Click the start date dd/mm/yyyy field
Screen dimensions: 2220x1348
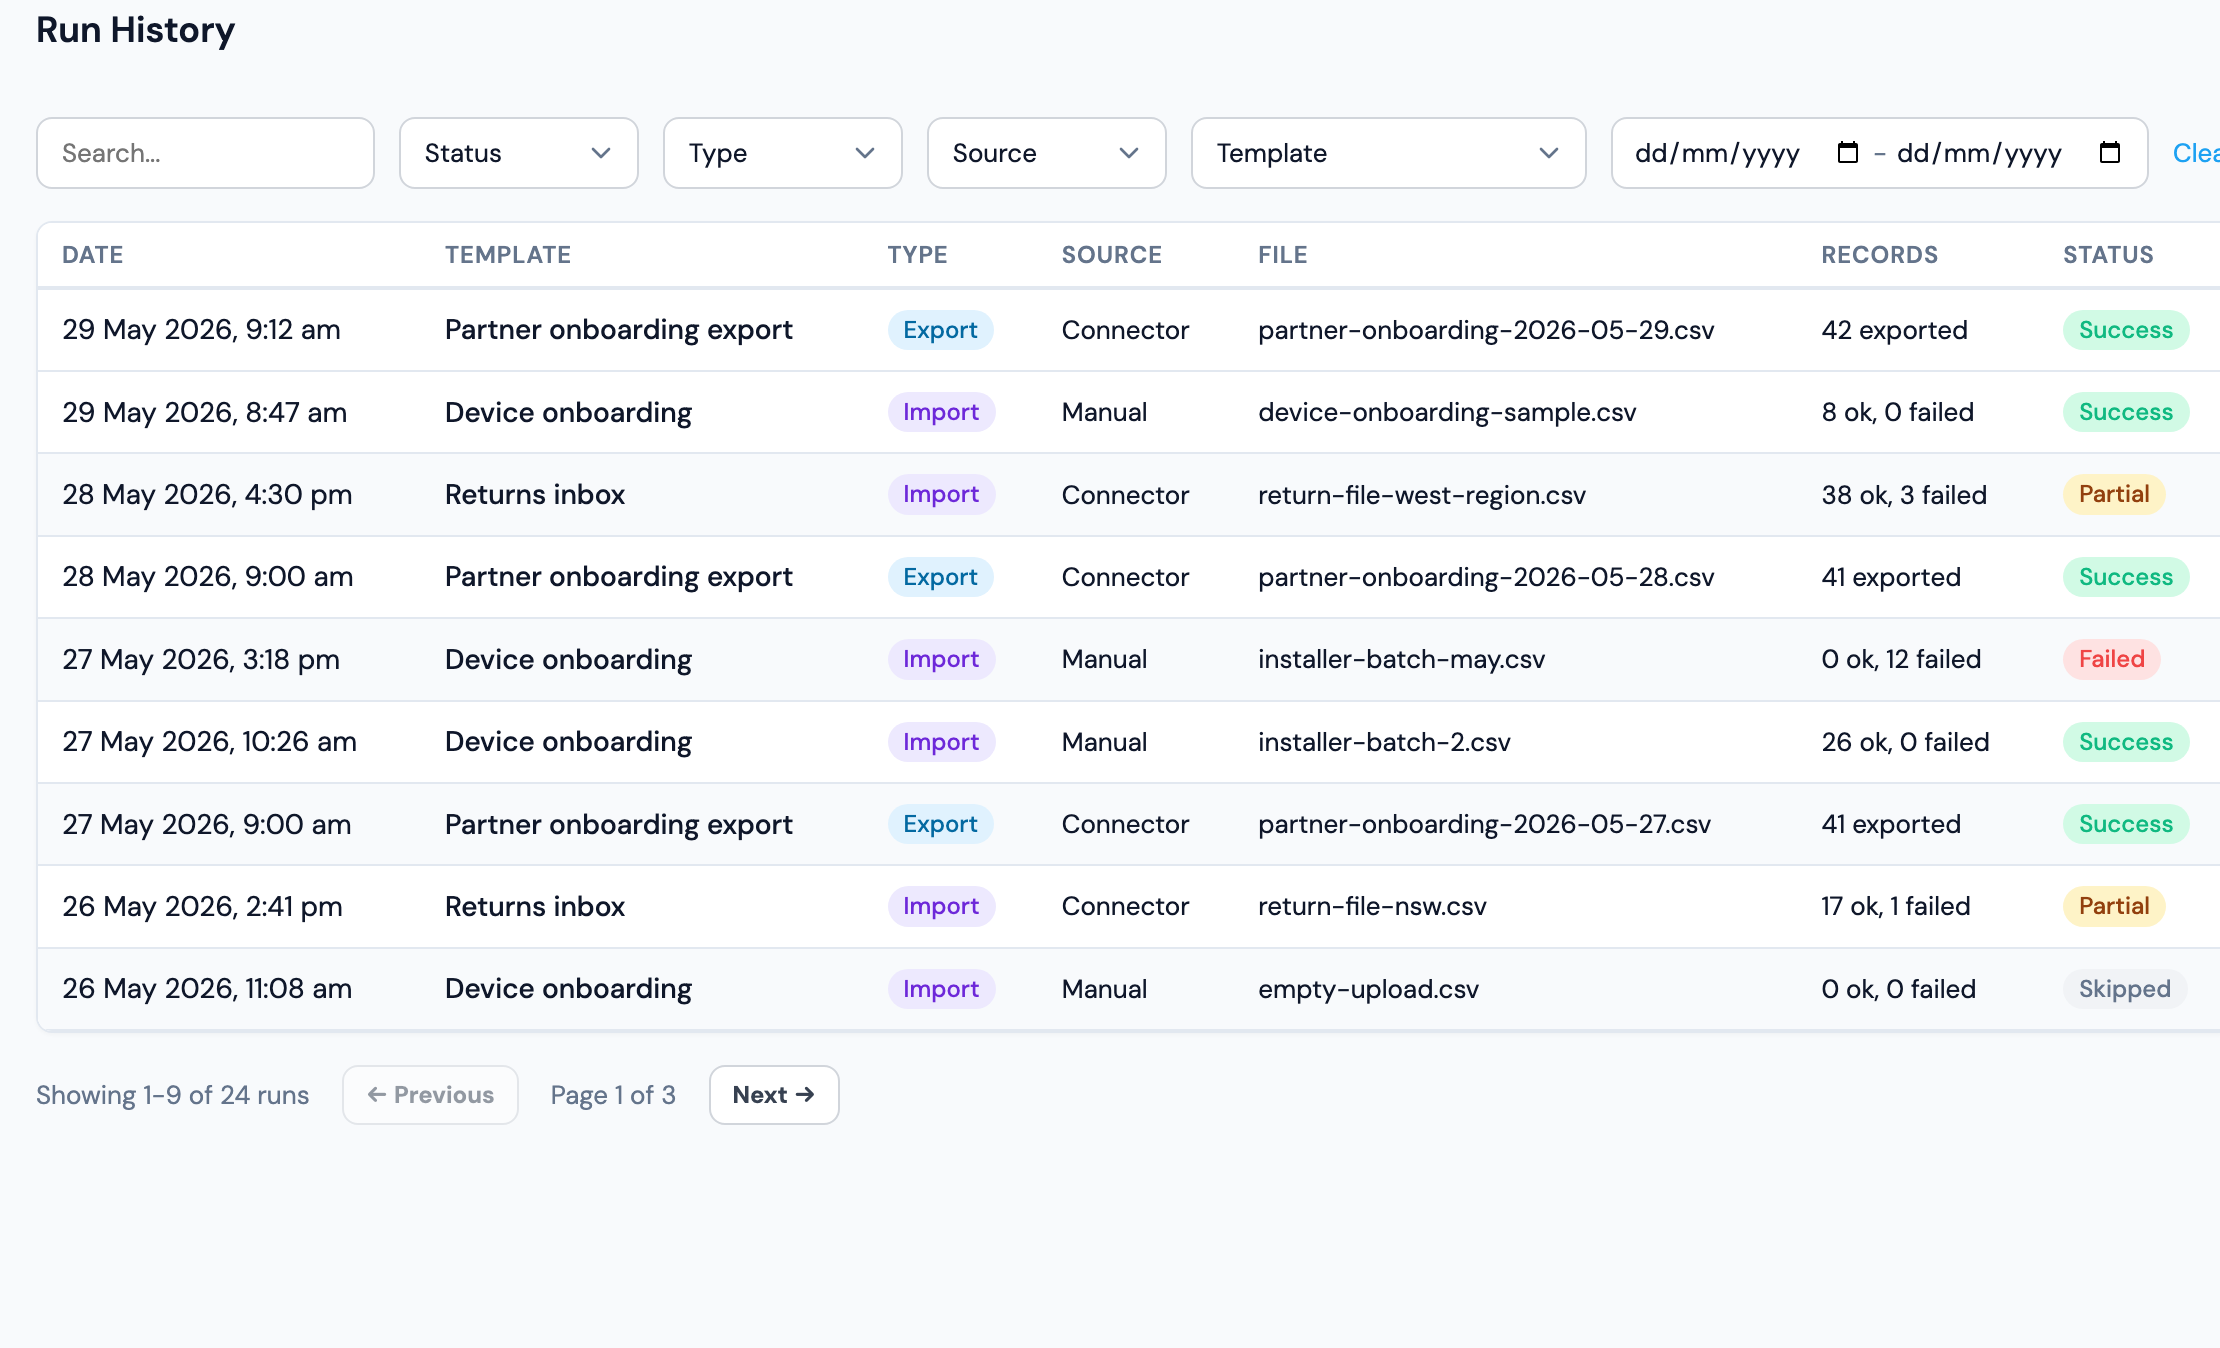(1717, 153)
